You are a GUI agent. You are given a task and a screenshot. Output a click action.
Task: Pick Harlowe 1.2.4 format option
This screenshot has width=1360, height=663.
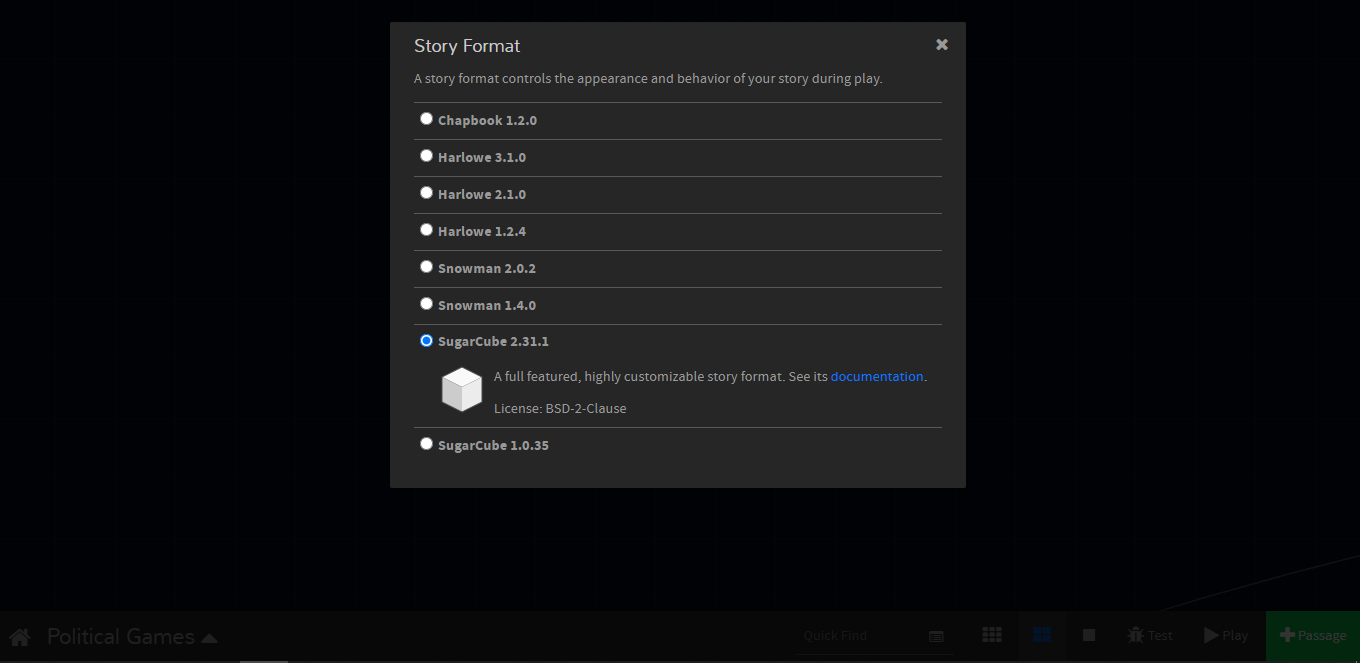[x=427, y=230]
